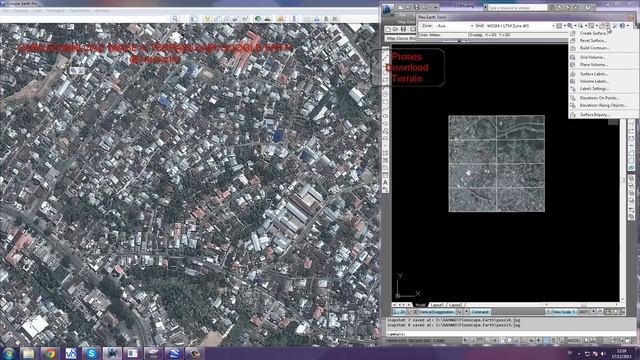Switch to Model tab

[420, 305]
